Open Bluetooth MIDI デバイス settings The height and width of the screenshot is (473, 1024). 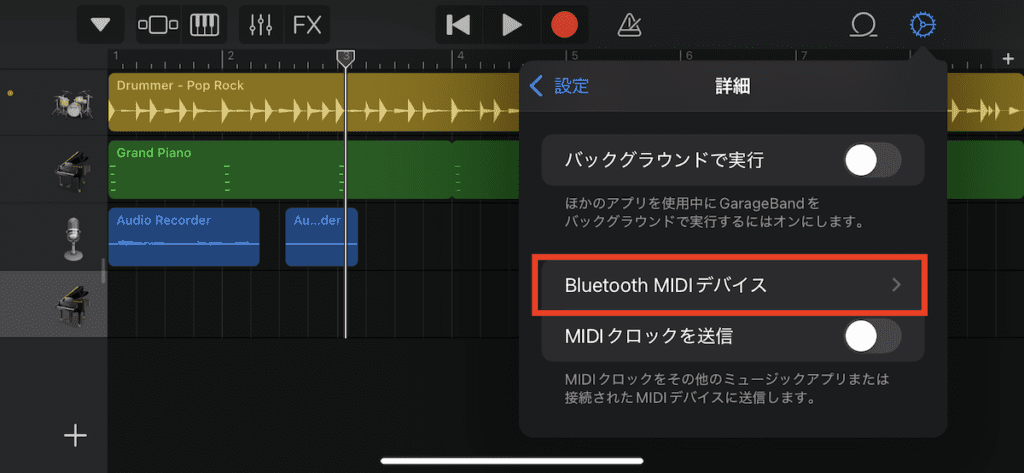click(732, 285)
